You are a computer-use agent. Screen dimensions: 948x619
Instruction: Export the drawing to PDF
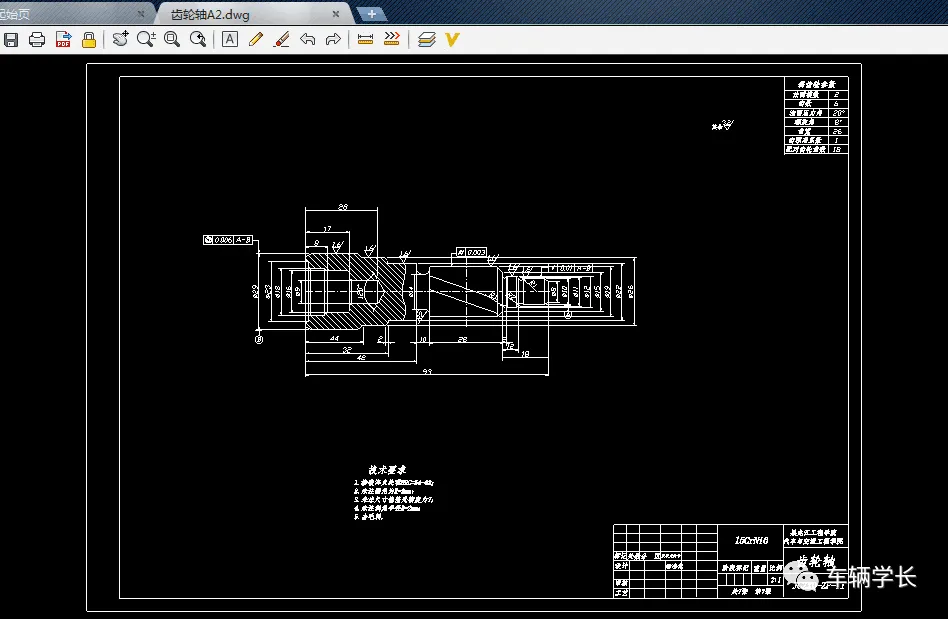[63, 40]
